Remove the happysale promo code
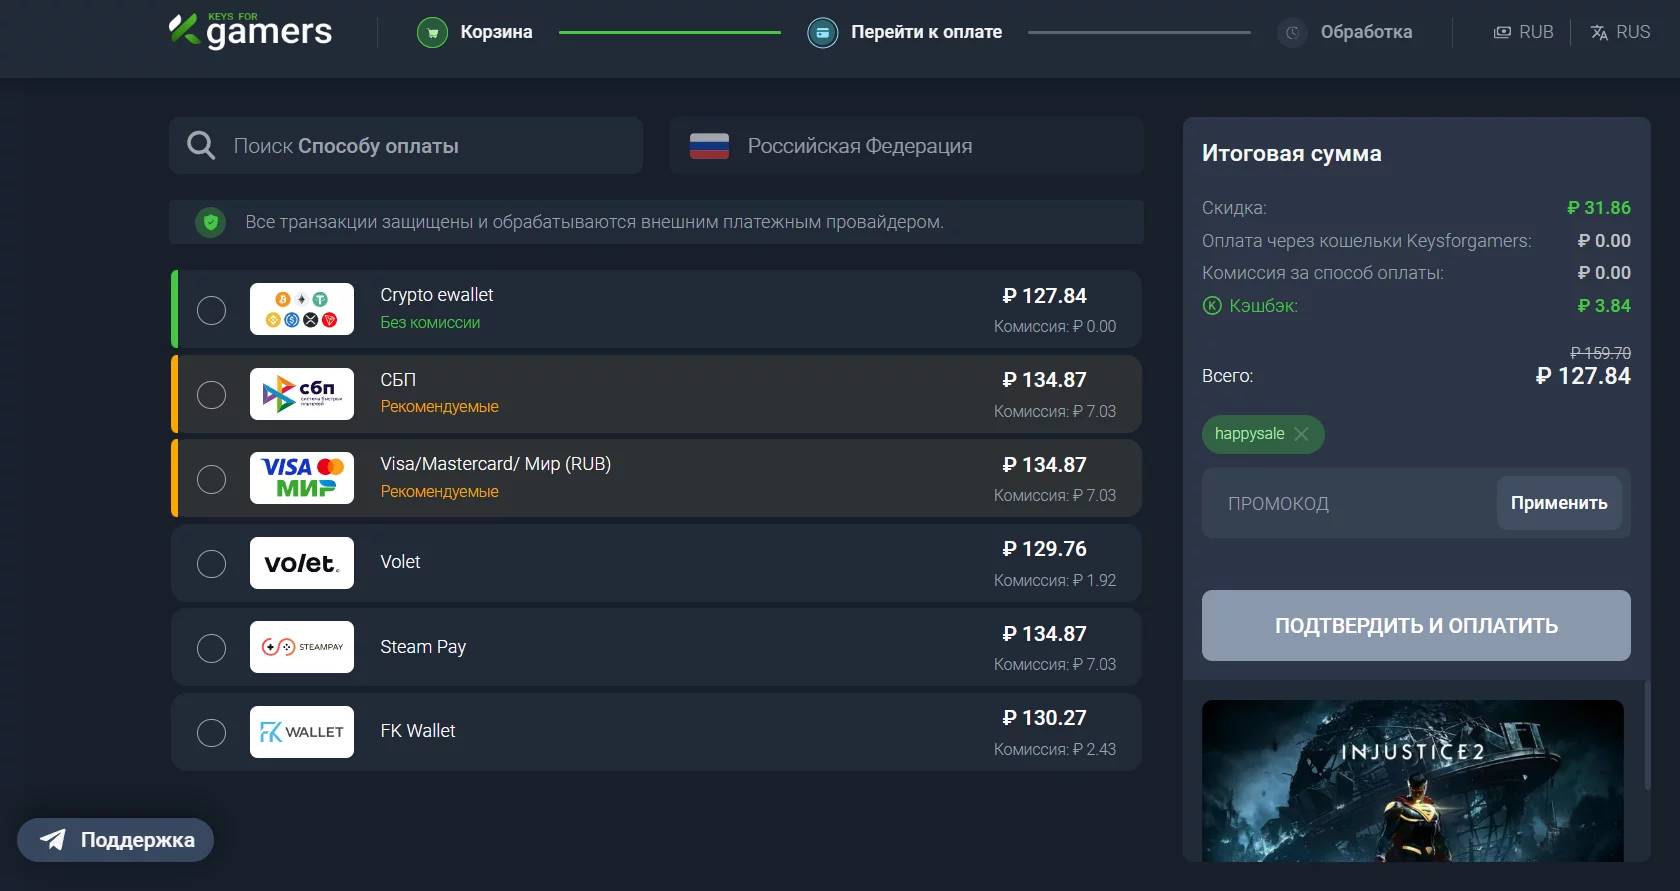Image resolution: width=1680 pixels, height=891 pixels. [x=1301, y=434]
